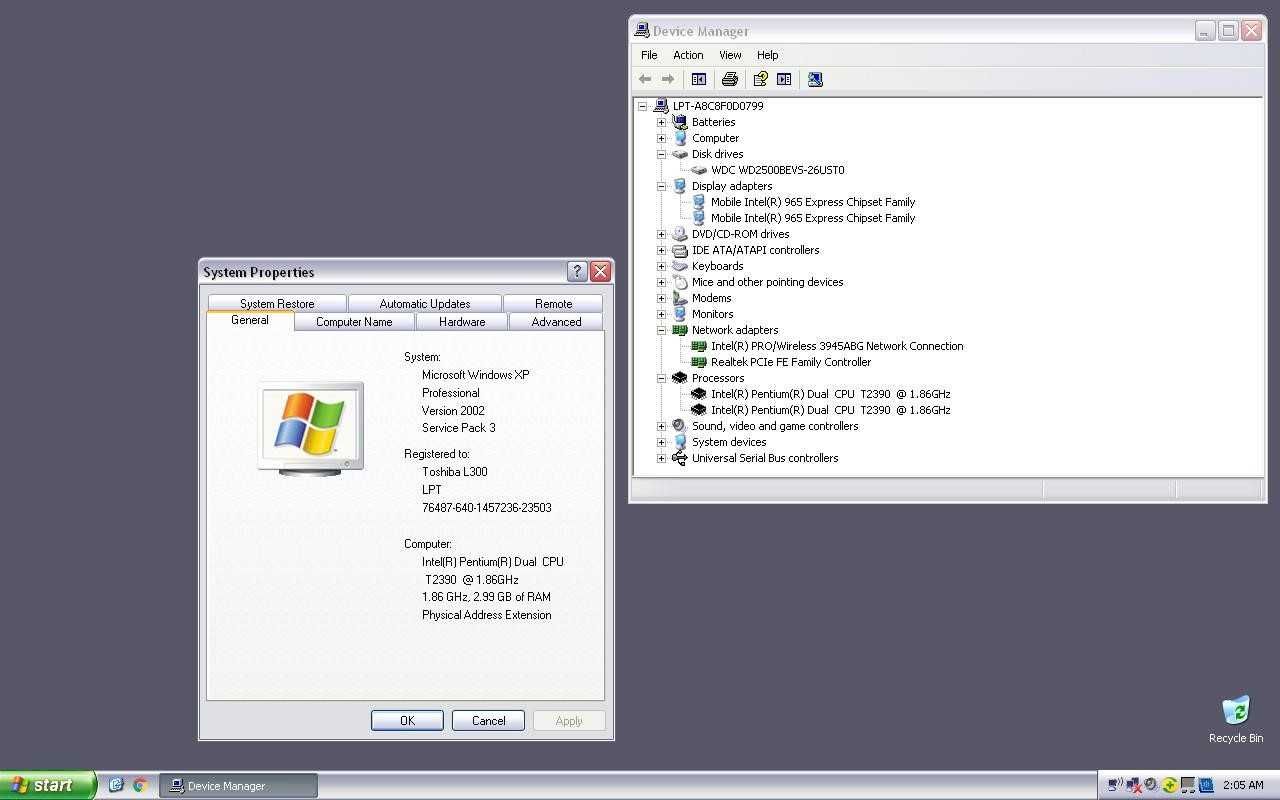Collapse the Disk drives node
The height and width of the screenshot is (800, 1280).
tap(661, 154)
